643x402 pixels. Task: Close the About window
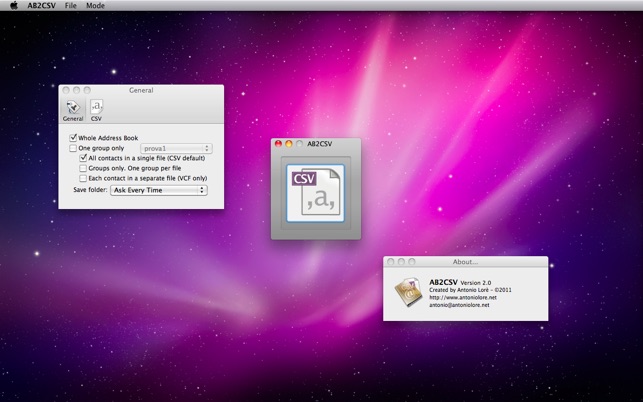(x=391, y=262)
